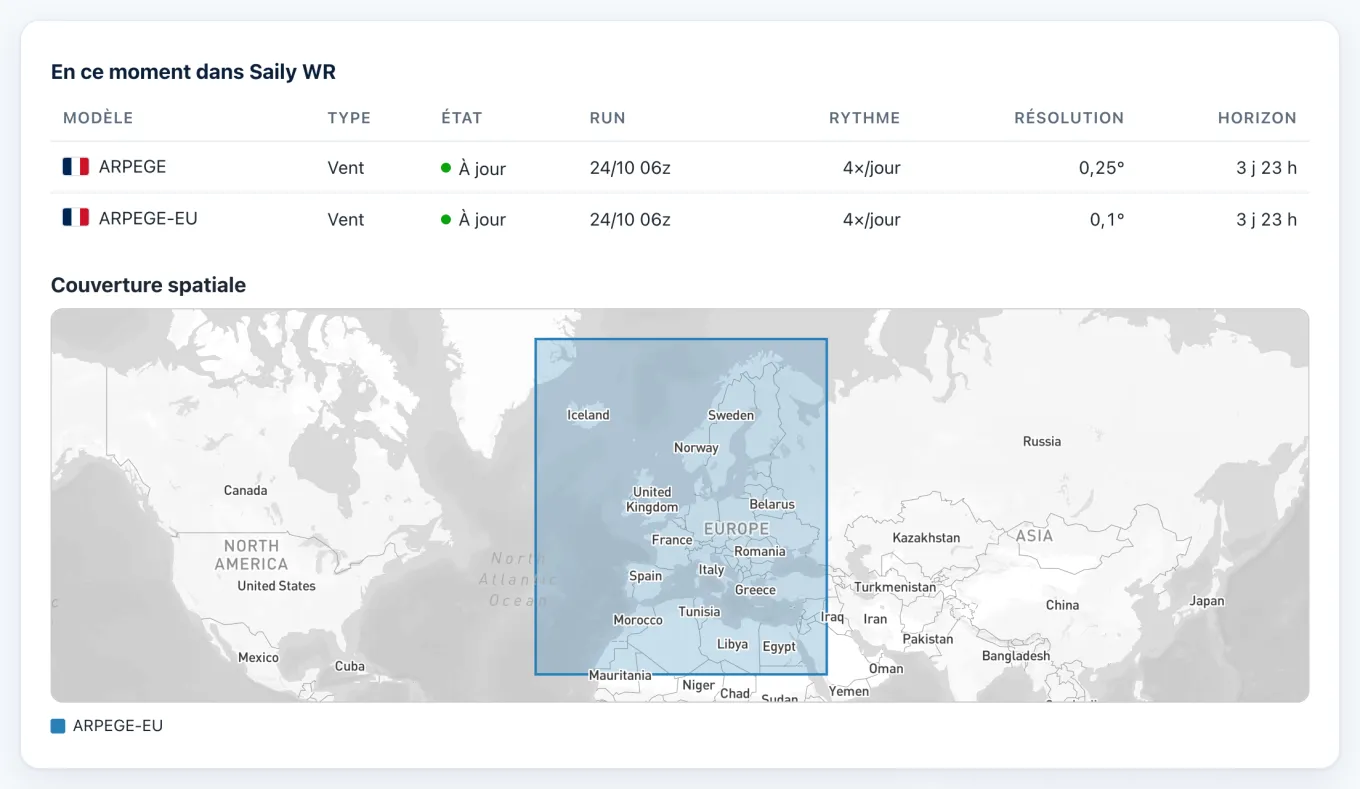This screenshot has height=789, width=1360.
Task: Click the Russia label on the map
Action: click(x=1042, y=441)
